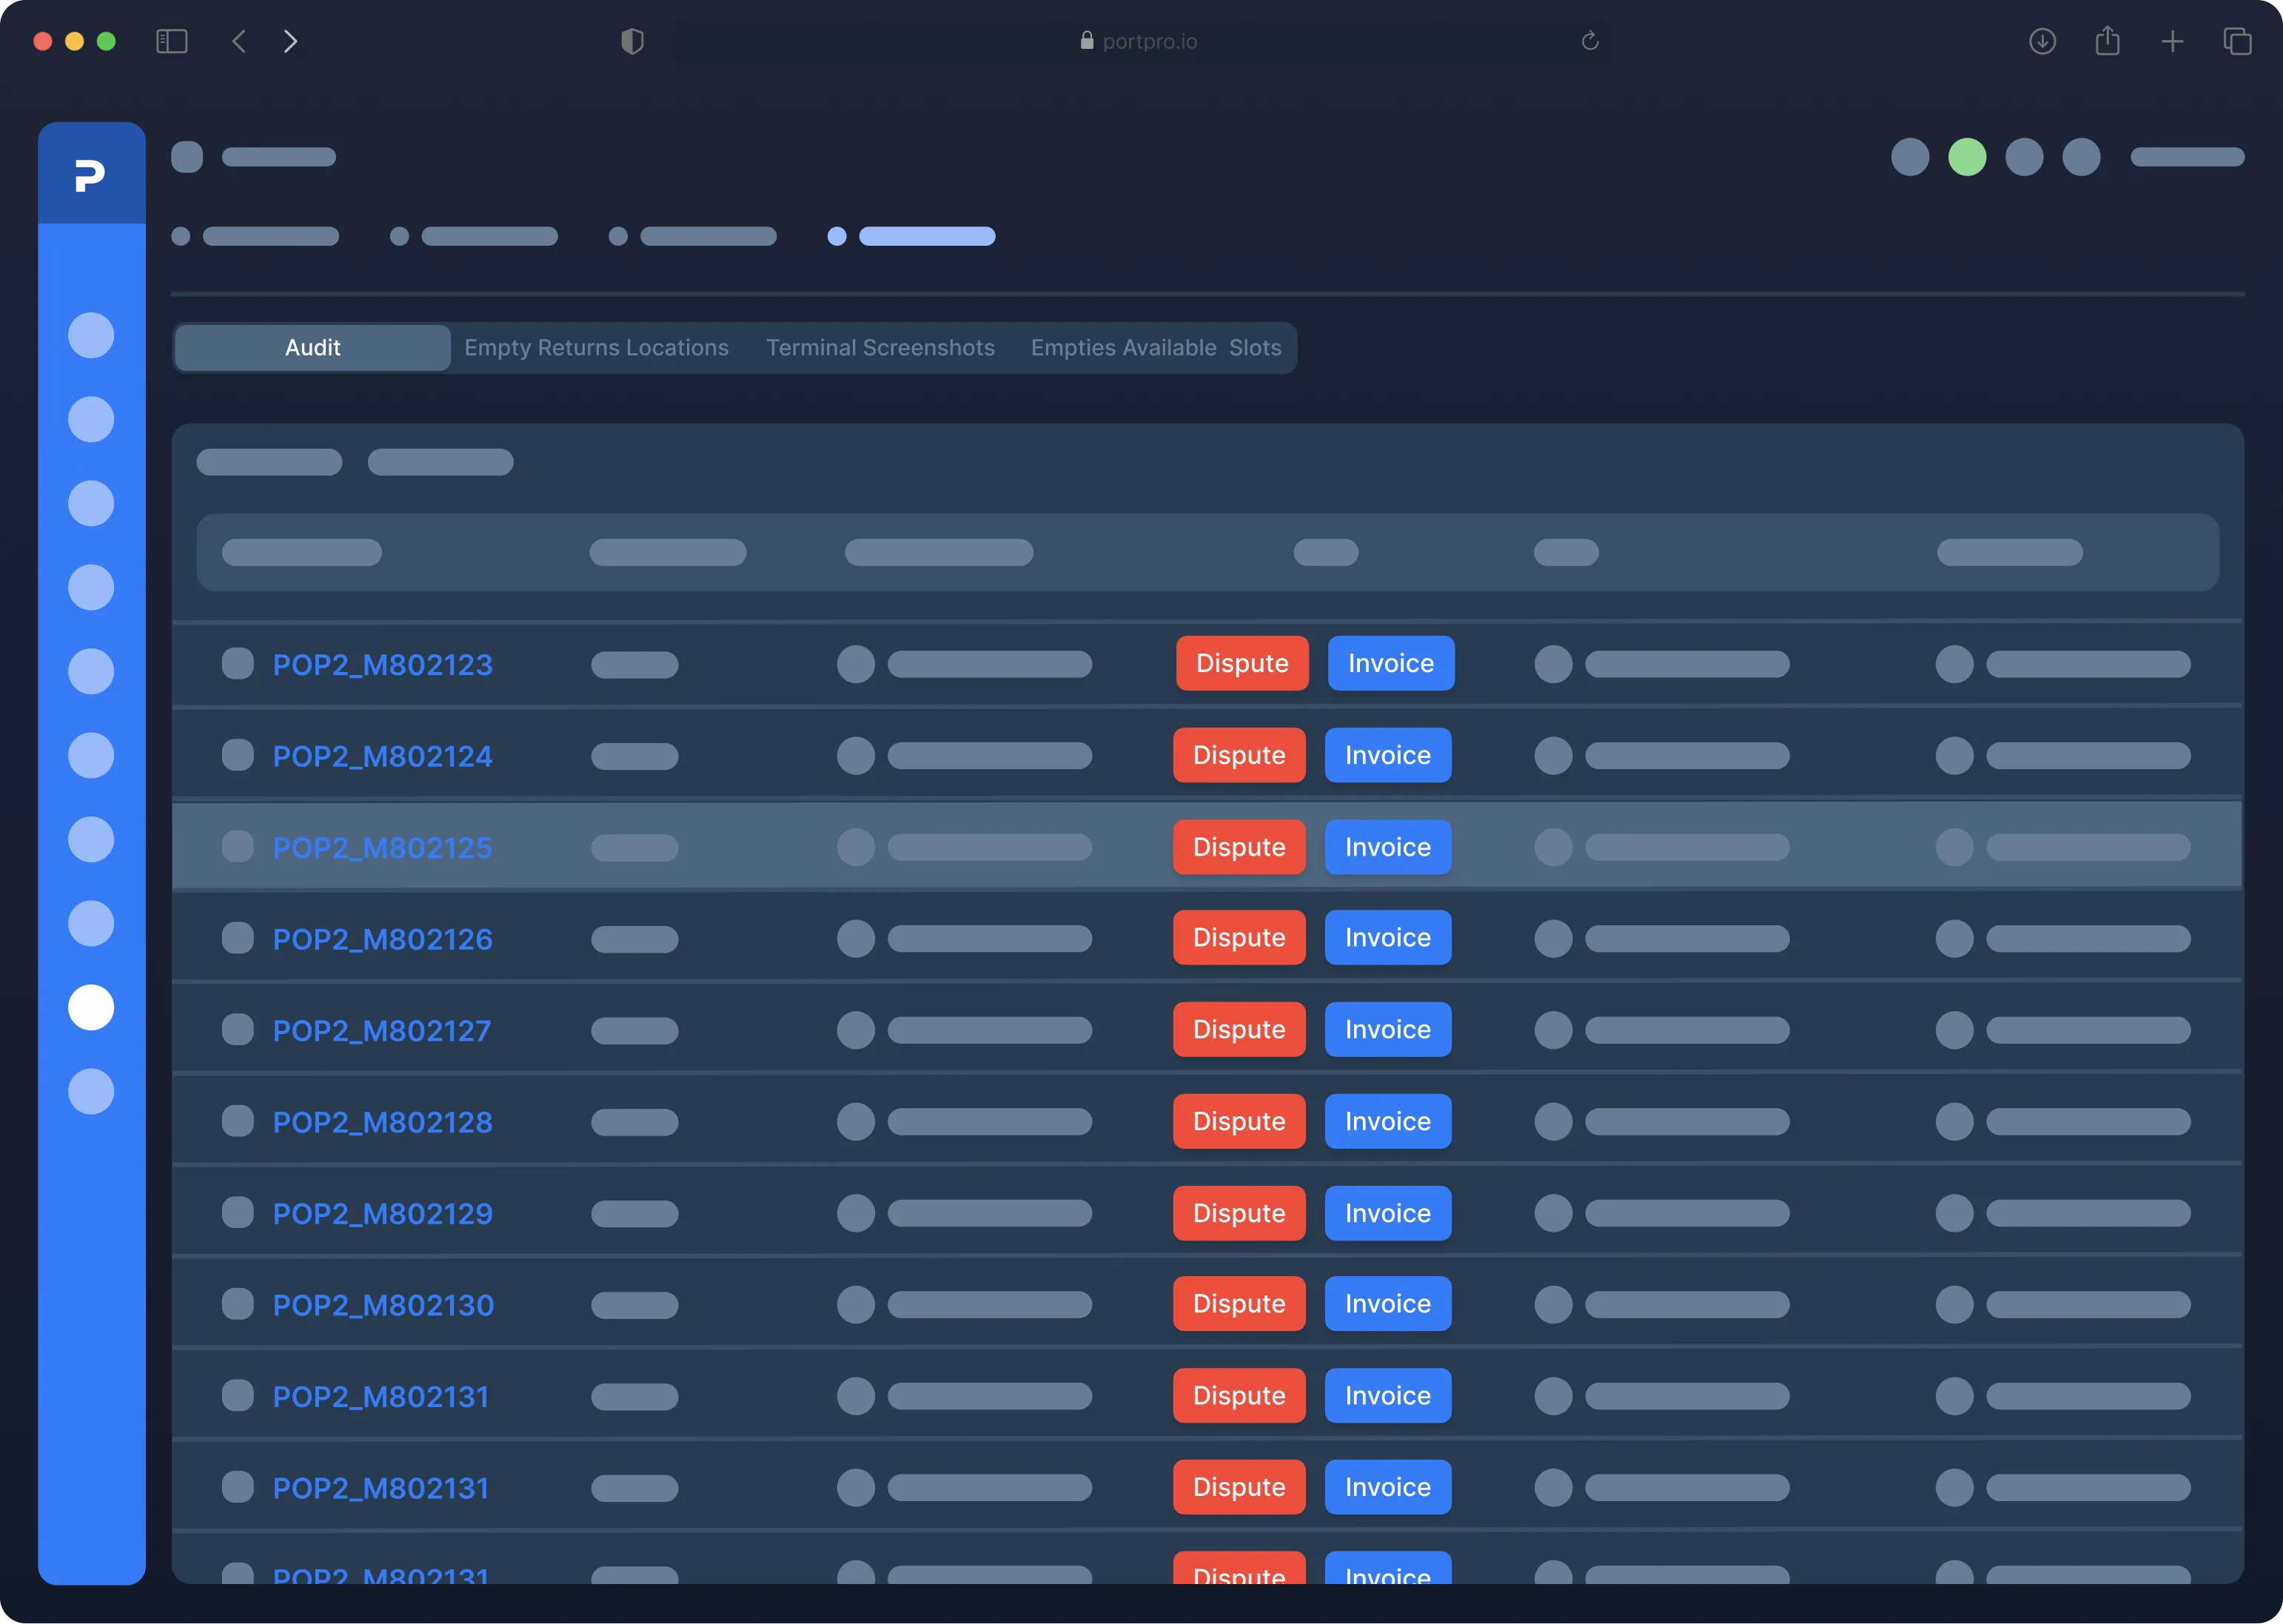Click the browser forward arrow
This screenshot has height=1624, width=2283.
pyautogui.click(x=290, y=41)
